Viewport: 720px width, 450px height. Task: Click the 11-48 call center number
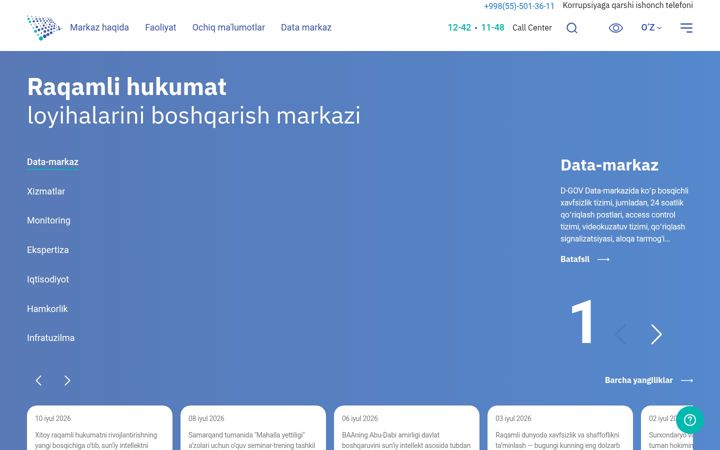pos(493,28)
